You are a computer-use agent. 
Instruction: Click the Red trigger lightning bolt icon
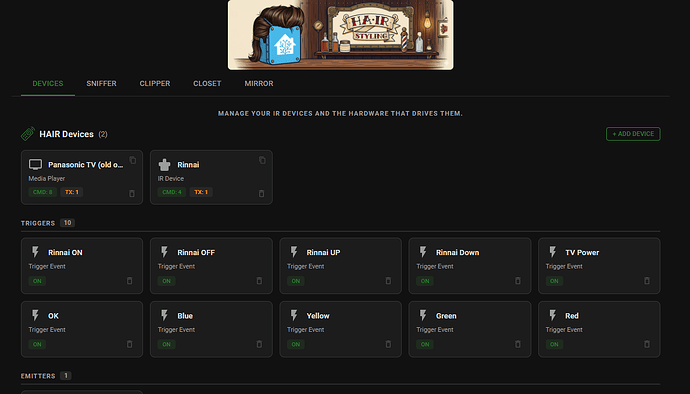(x=553, y=315)
